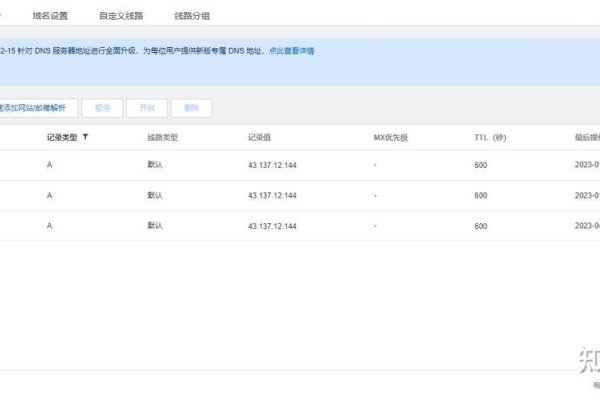
Task: Click the third row's record type A
Action: (x=49, y=226)
